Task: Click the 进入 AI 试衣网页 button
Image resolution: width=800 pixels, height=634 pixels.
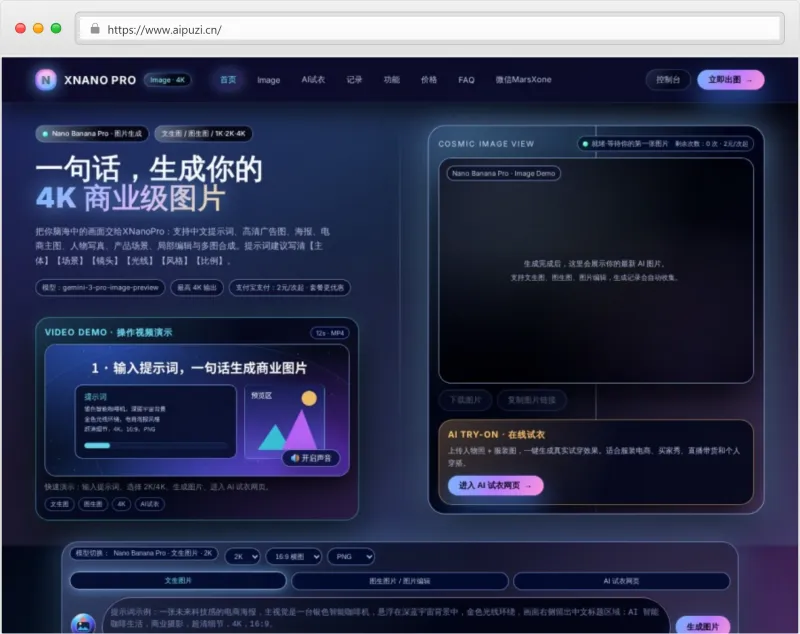Action: (495, 485)
